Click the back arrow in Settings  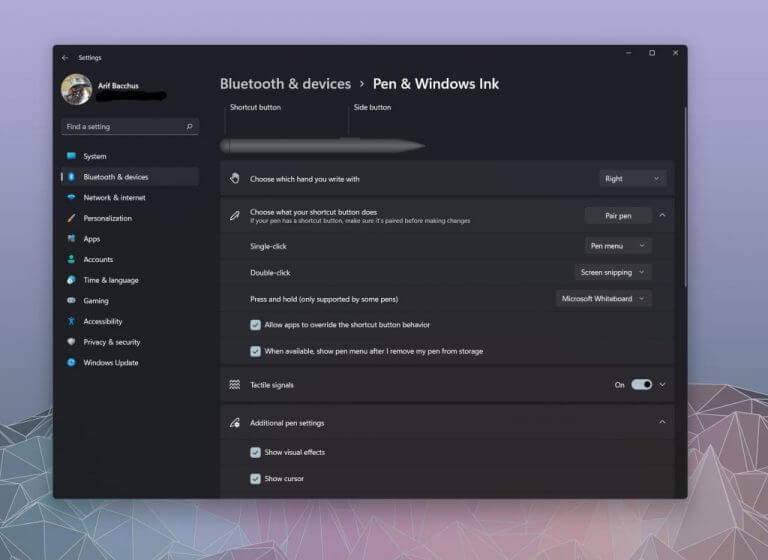click(65, 58)
